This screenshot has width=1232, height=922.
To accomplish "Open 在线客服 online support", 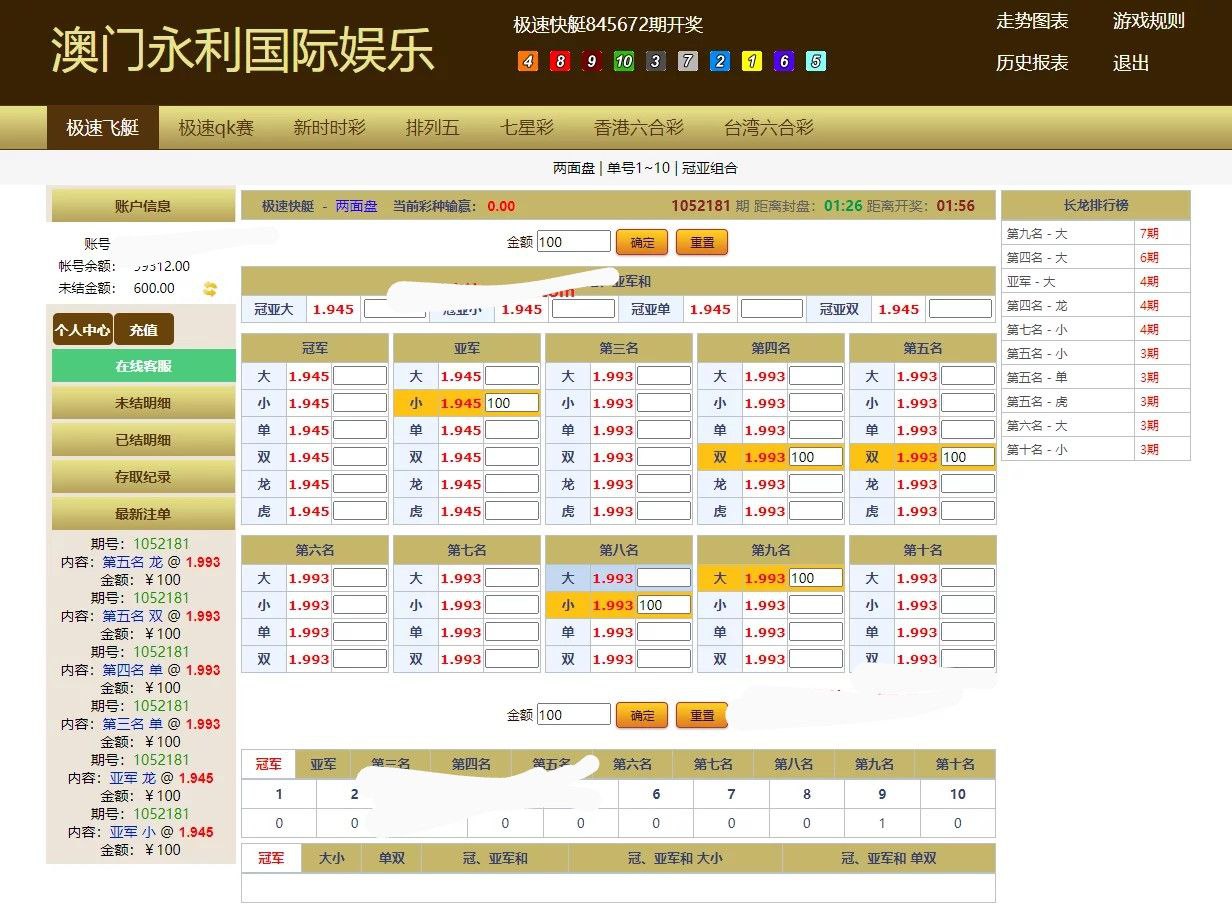I will pos(143,366).
